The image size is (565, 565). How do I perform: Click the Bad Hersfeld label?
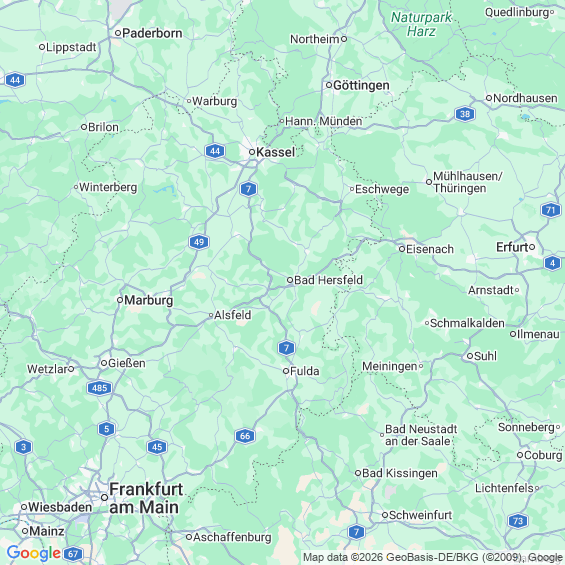coord(328,280)
